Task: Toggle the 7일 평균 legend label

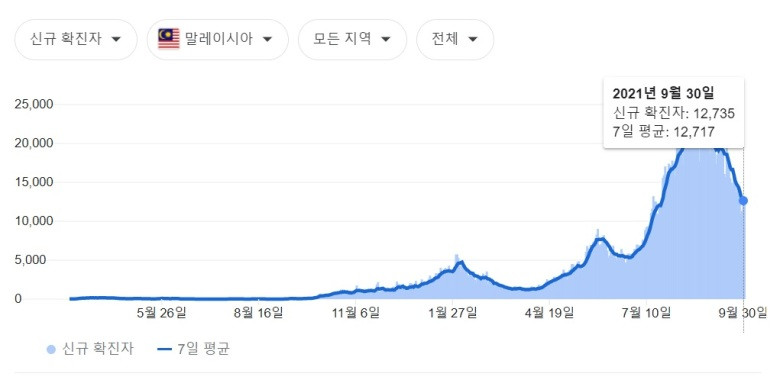Action: click(203, 349)
